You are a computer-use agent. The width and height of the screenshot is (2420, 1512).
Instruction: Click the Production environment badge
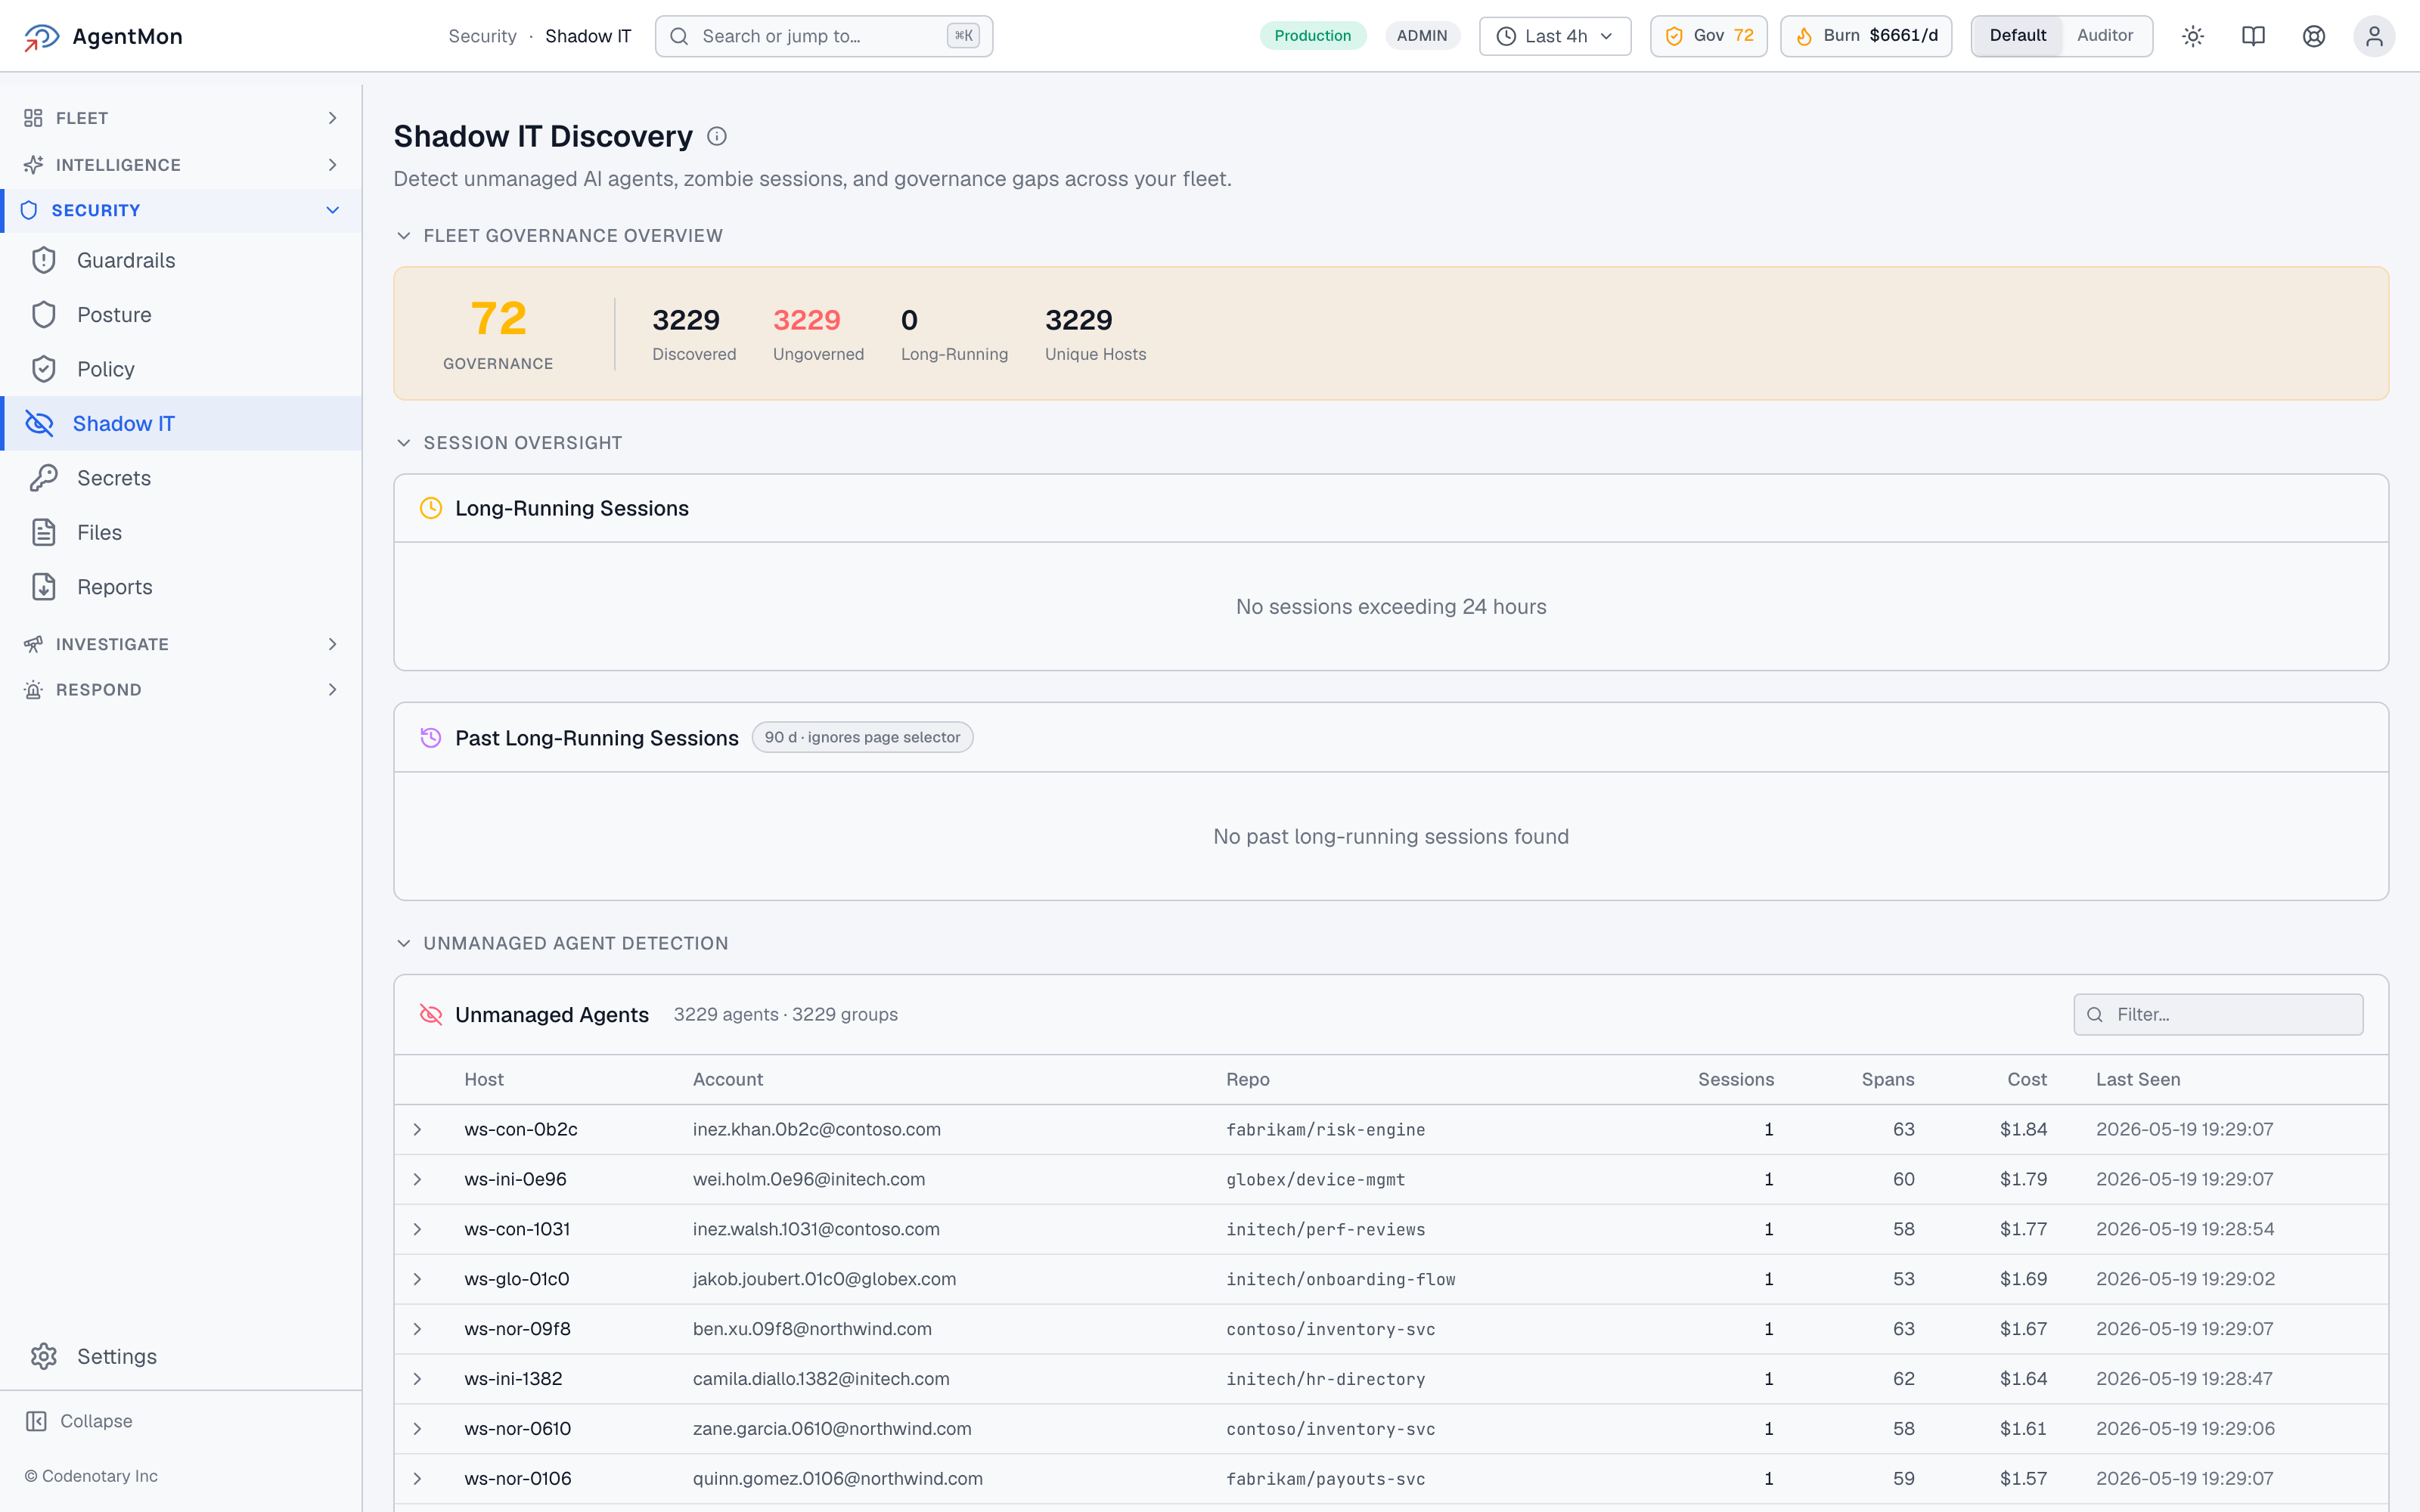point(1312,36)
